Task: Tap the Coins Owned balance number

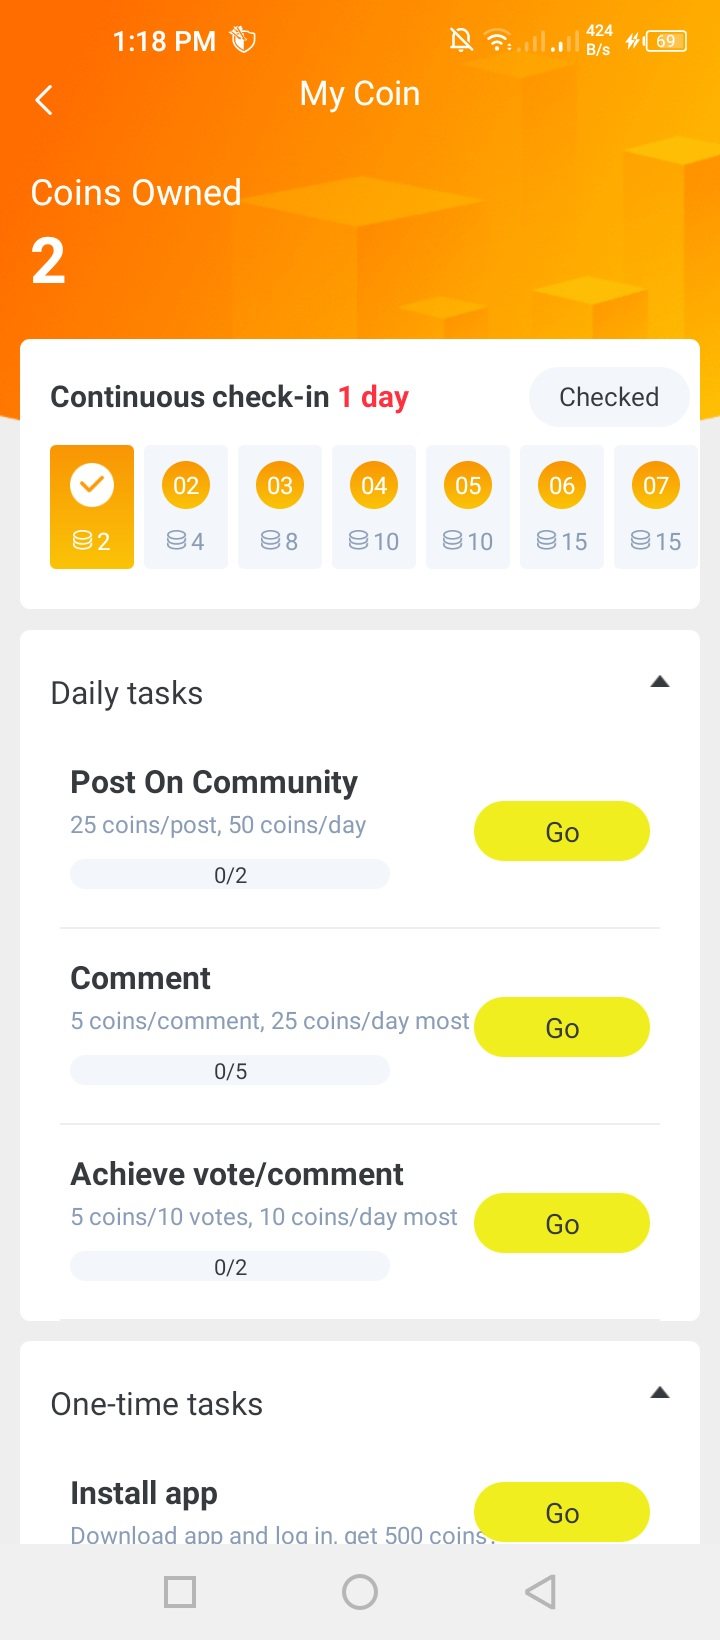Action: pyautogui.click(x=48, y=262)
